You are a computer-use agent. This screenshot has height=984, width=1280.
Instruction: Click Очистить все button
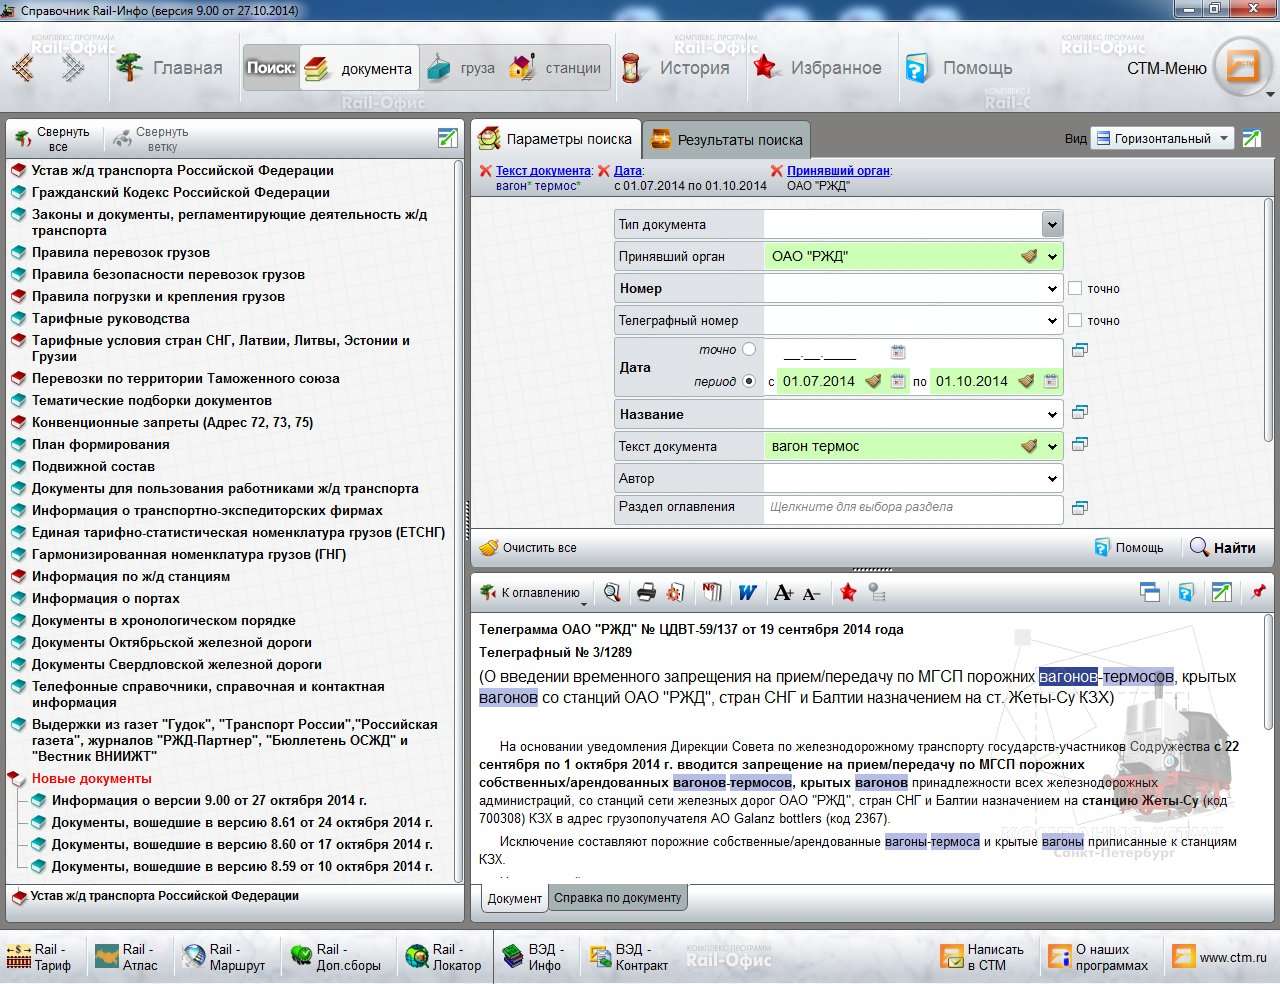coord(528,547)
